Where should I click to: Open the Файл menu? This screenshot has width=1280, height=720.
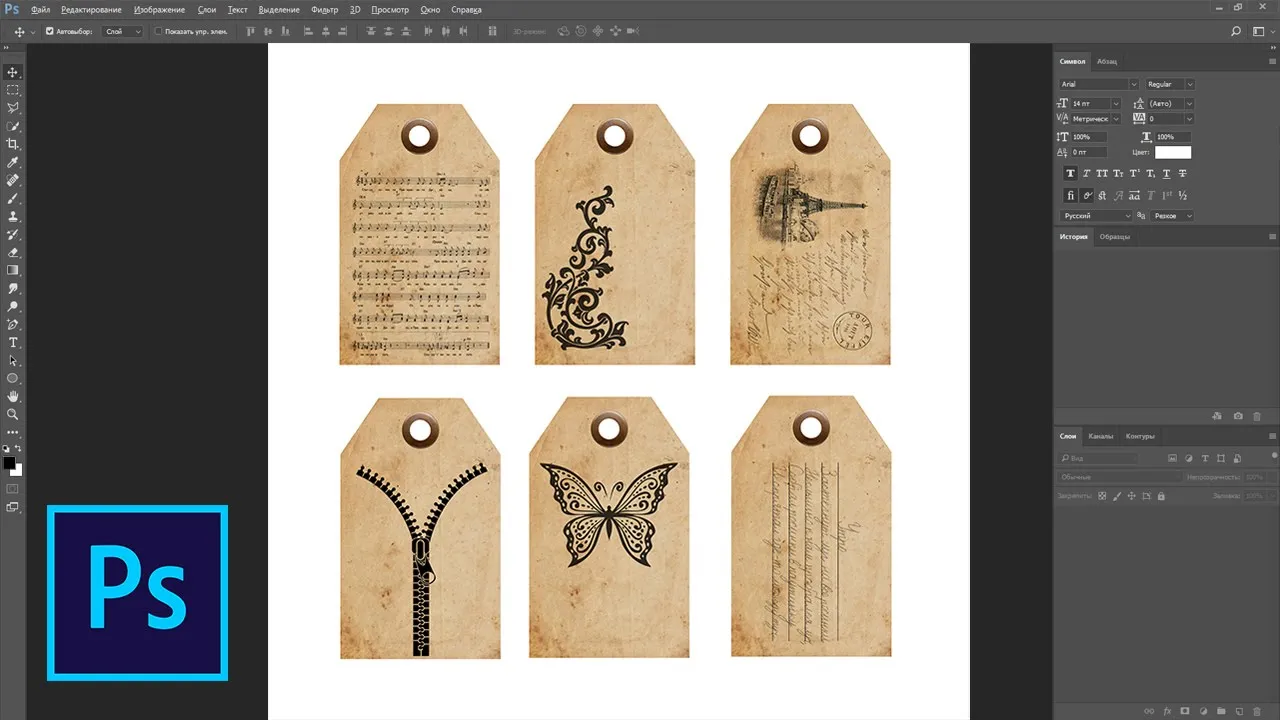pos(41,9)
